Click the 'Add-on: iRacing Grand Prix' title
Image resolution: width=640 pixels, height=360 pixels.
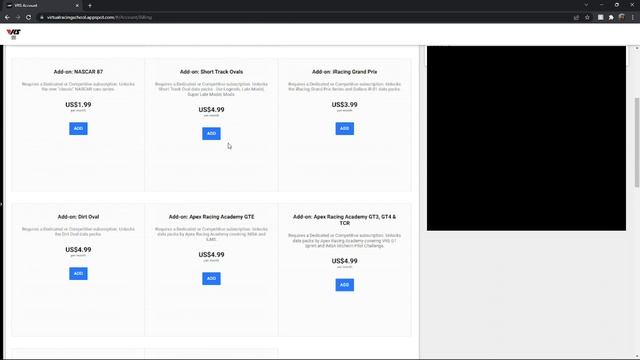pyautogui.click(x=344, y=72)
